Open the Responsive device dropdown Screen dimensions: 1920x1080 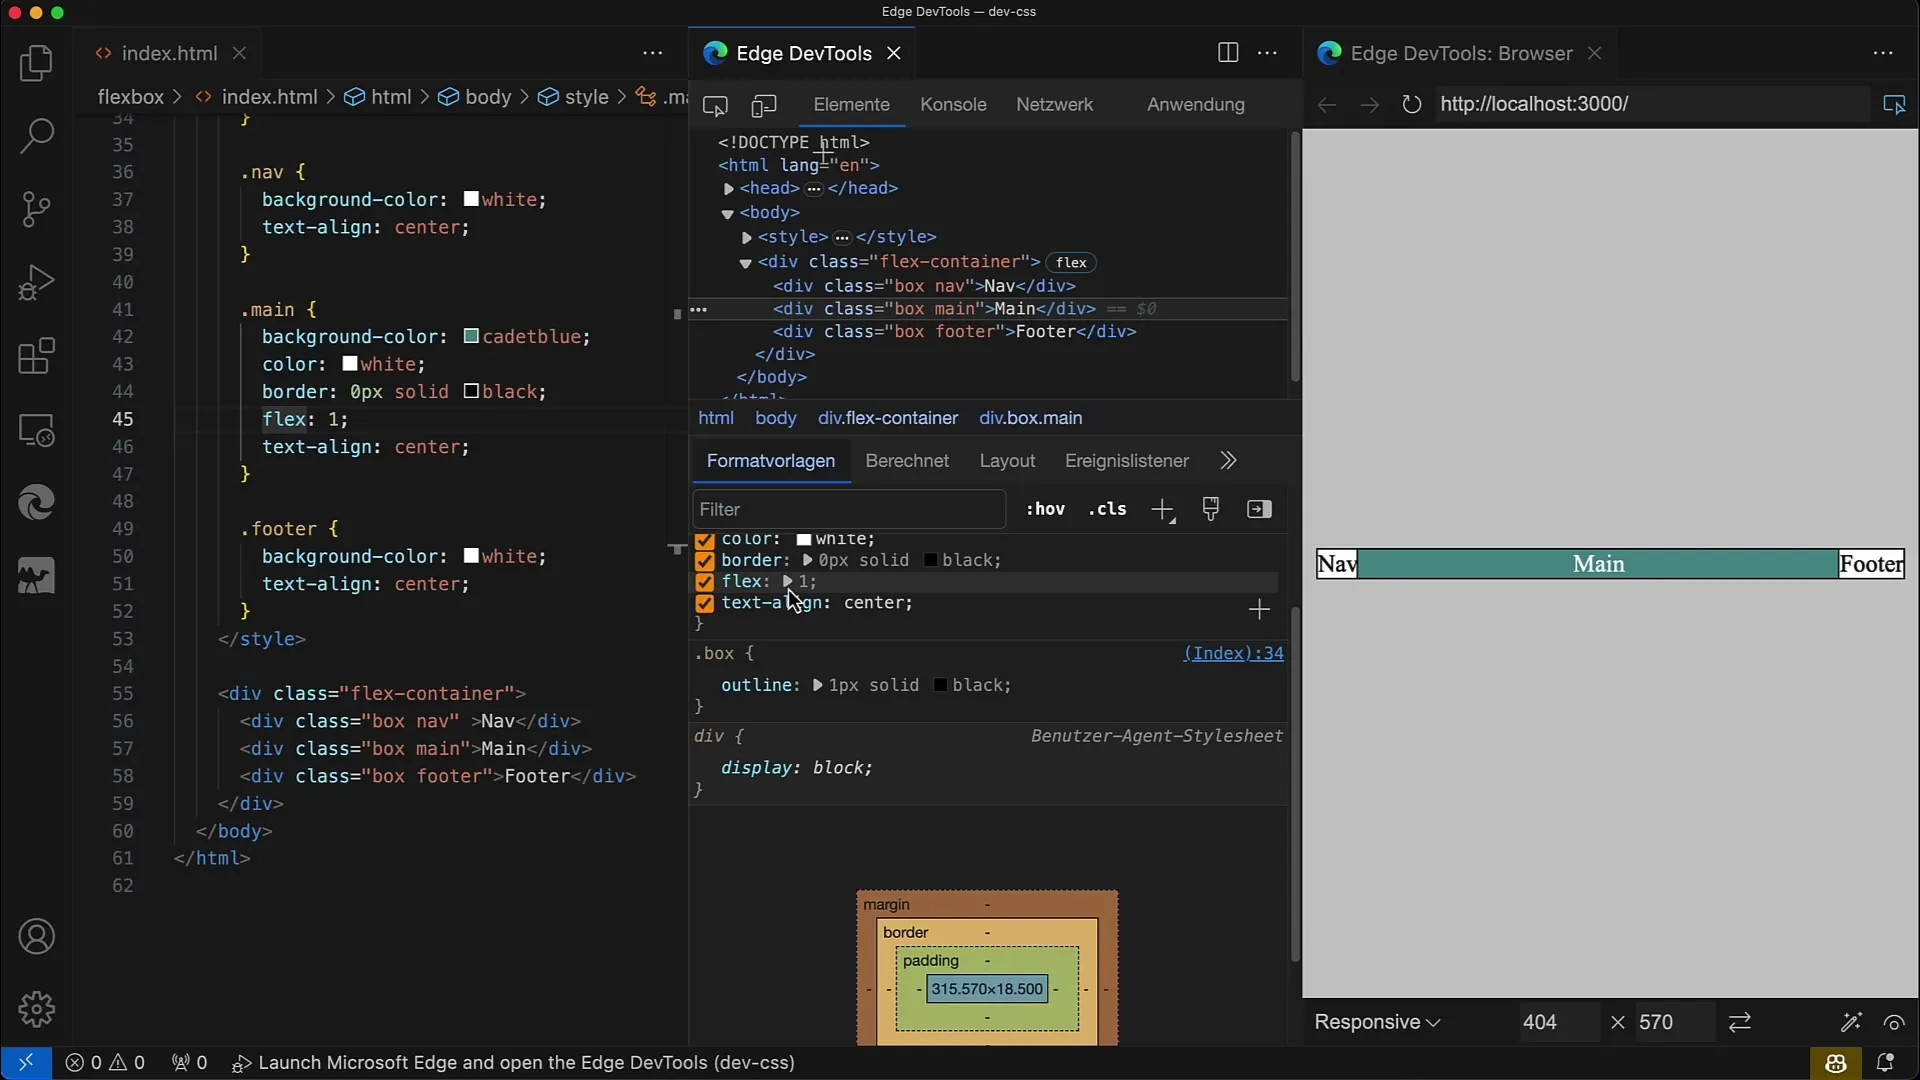1377,1022
